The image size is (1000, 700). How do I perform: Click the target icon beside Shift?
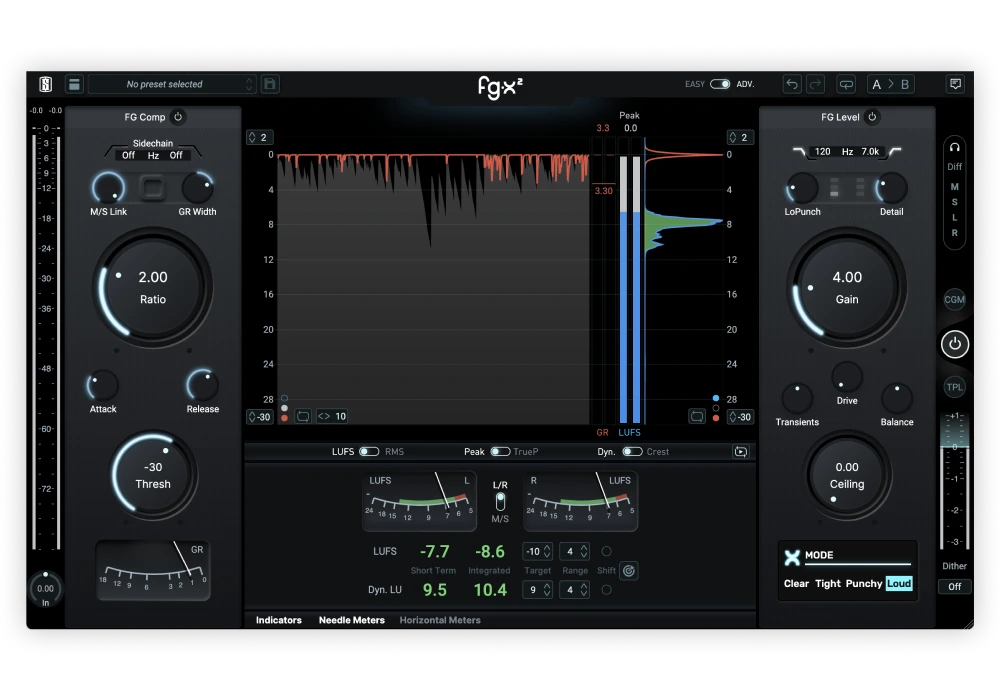coord(628,571)
